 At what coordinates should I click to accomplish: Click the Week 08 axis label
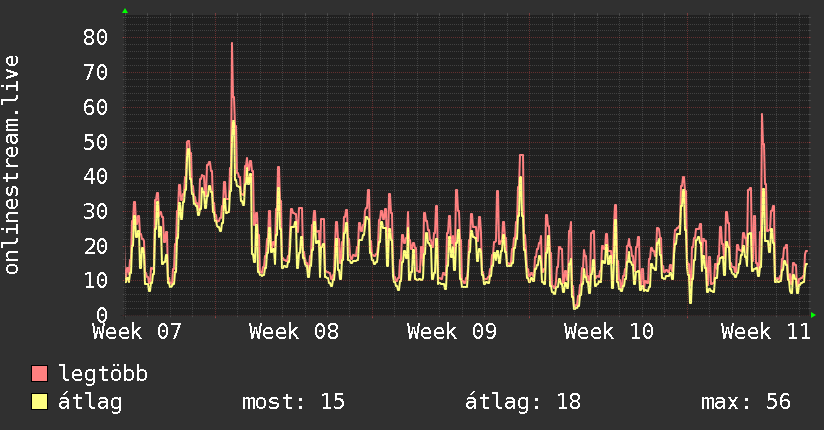[294, 332]
